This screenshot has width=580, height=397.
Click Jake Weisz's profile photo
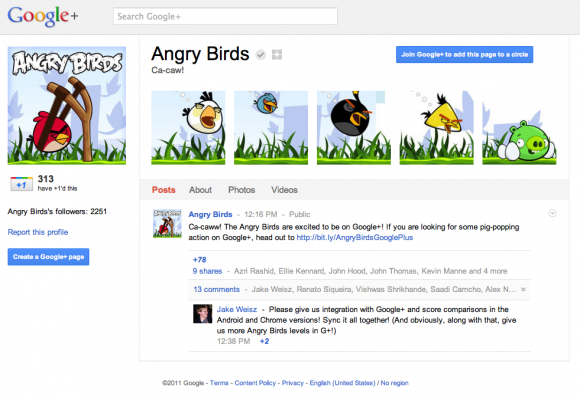tap(202, 314)
